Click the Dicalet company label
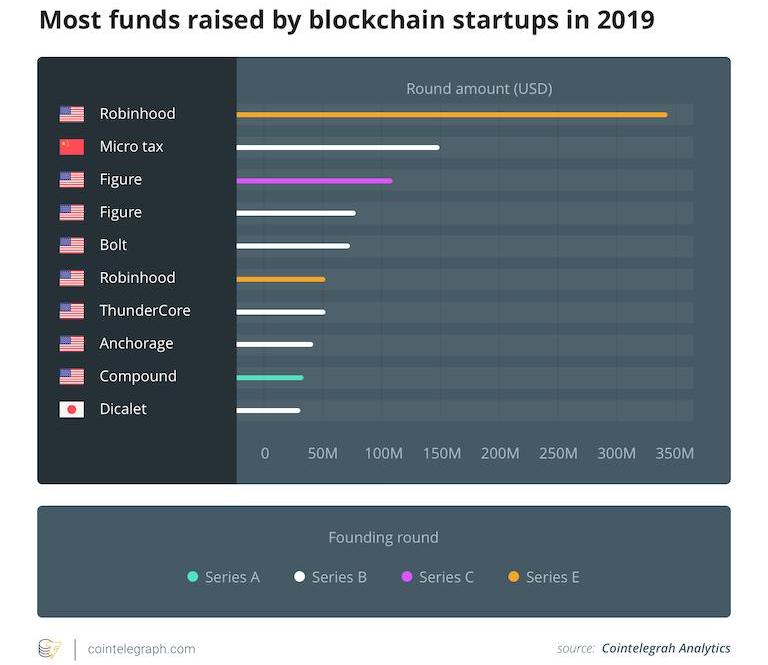The width and height of the screenshot is (768, 665). pyautogui.click(x=123, y=409)
